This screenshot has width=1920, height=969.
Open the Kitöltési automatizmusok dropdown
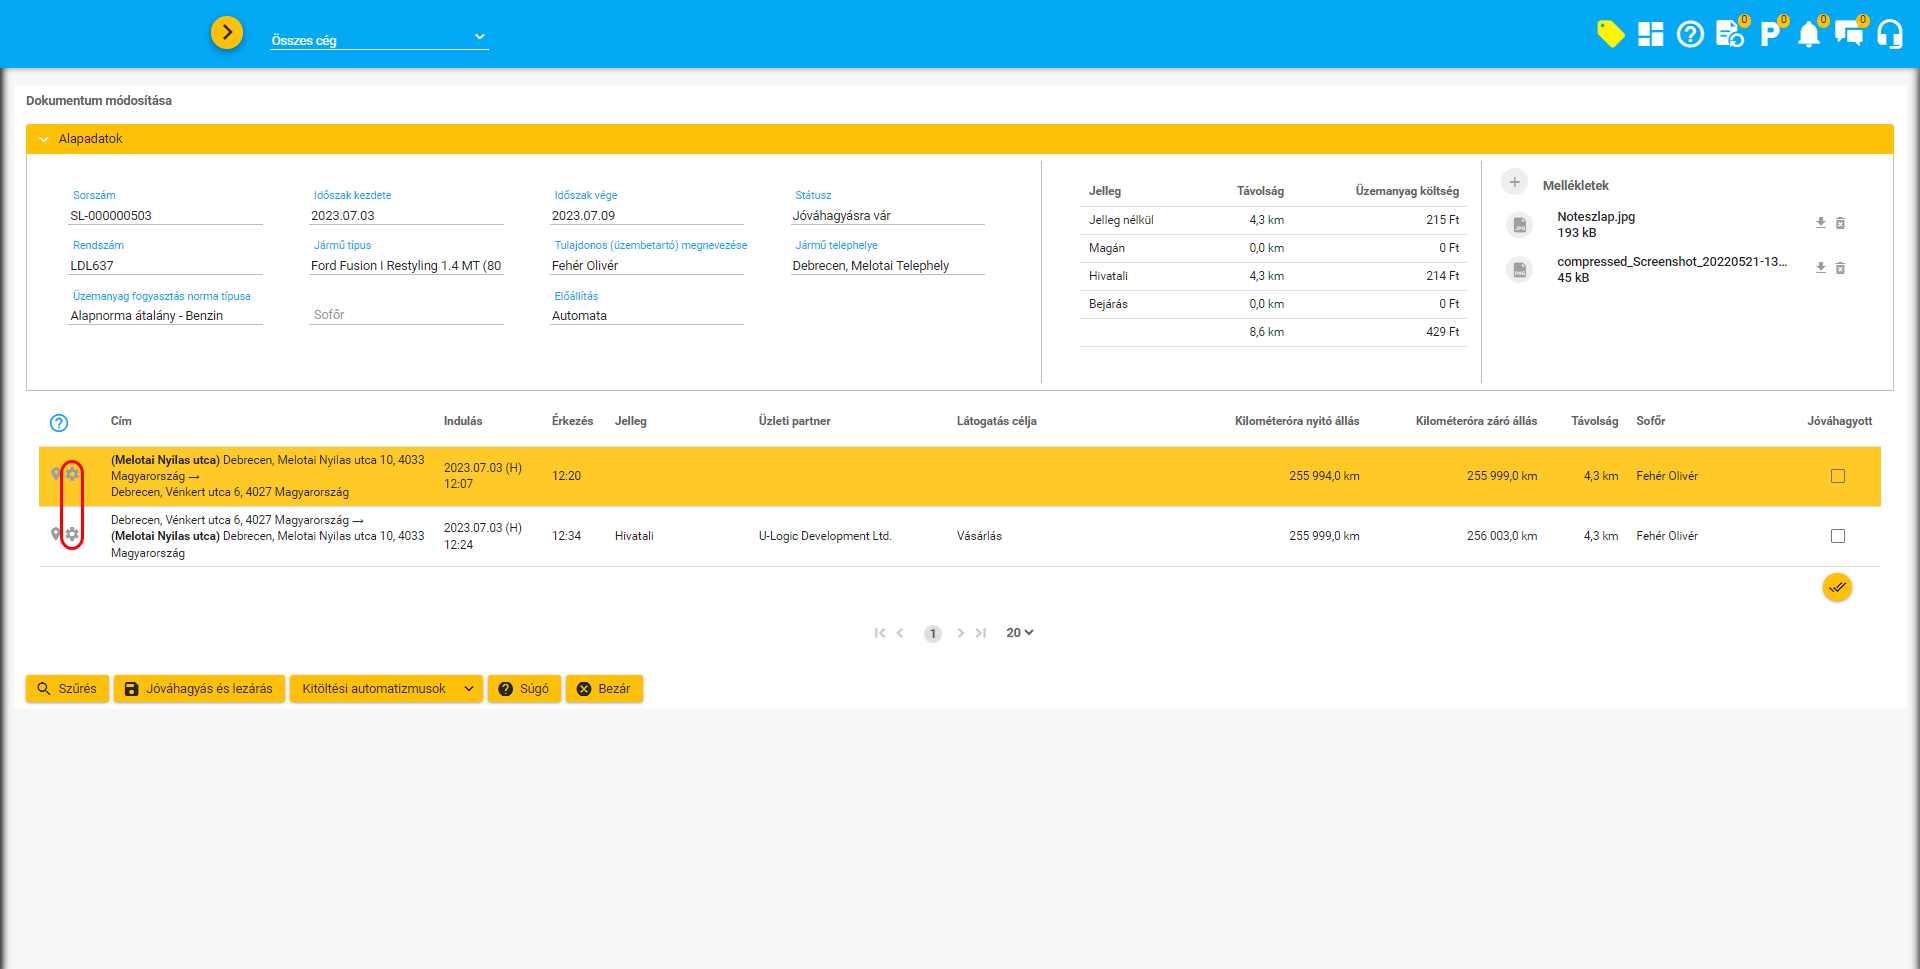point(386,689)
